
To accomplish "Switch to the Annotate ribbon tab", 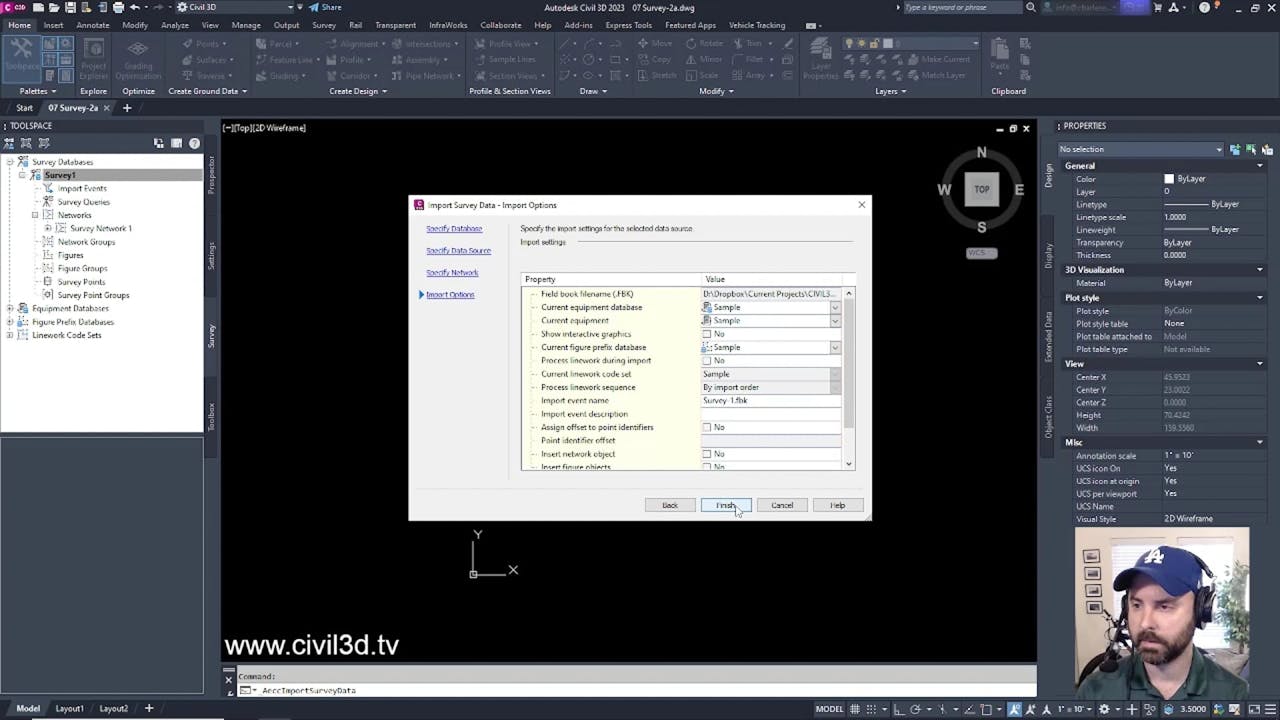I will (92, 25).
